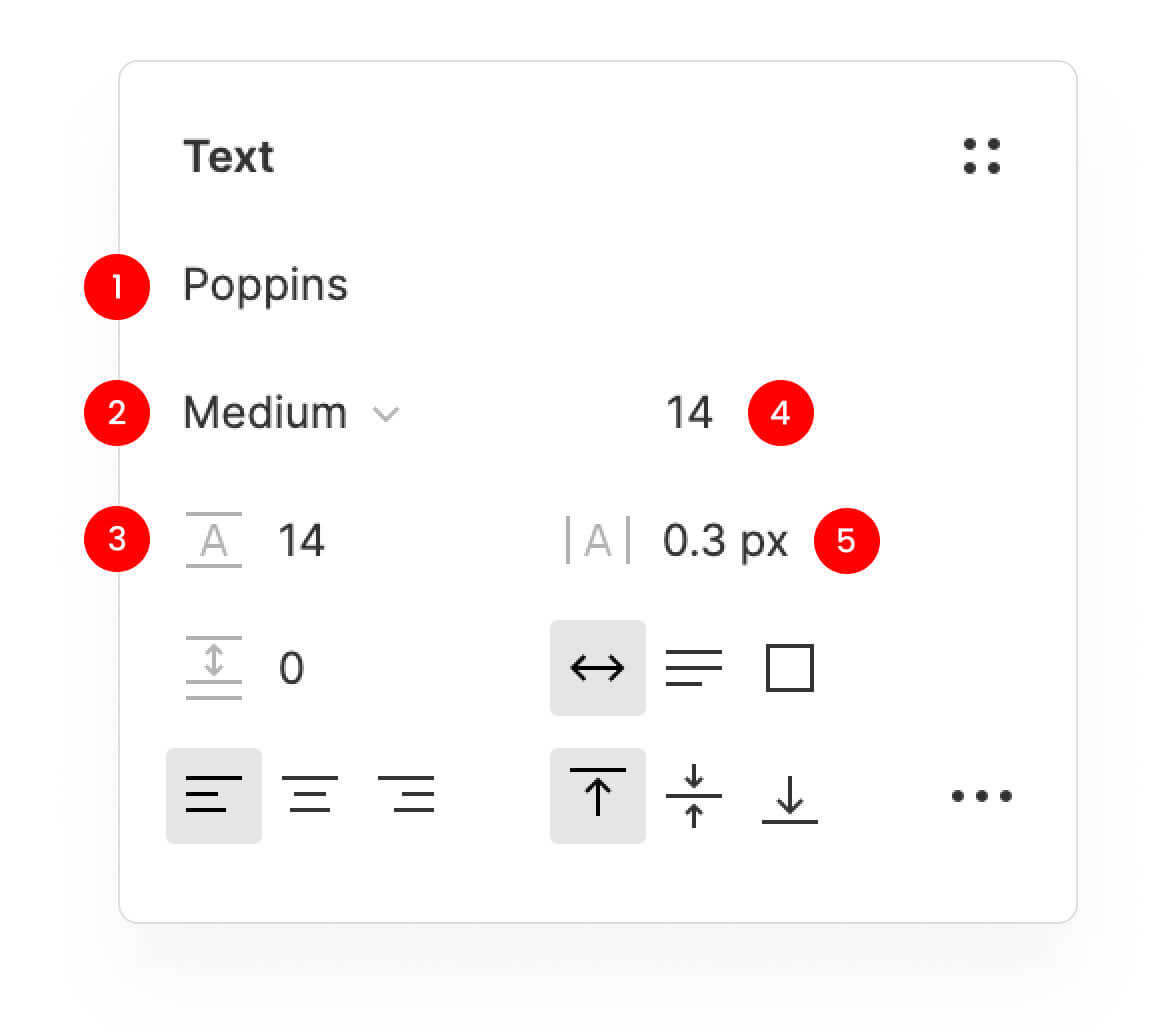Viewport: 1162px width, 1028px height.
Task: Open the three-dot type details menu
Action: point(982,796)
